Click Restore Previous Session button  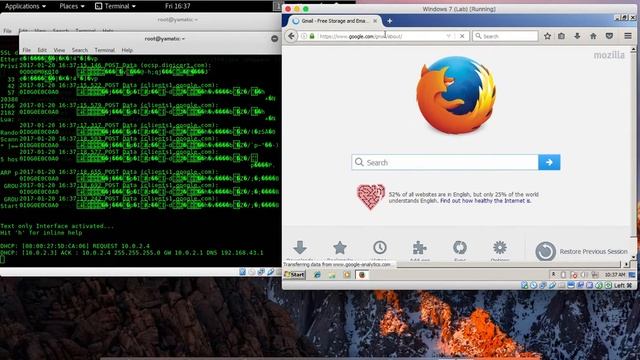581,251
